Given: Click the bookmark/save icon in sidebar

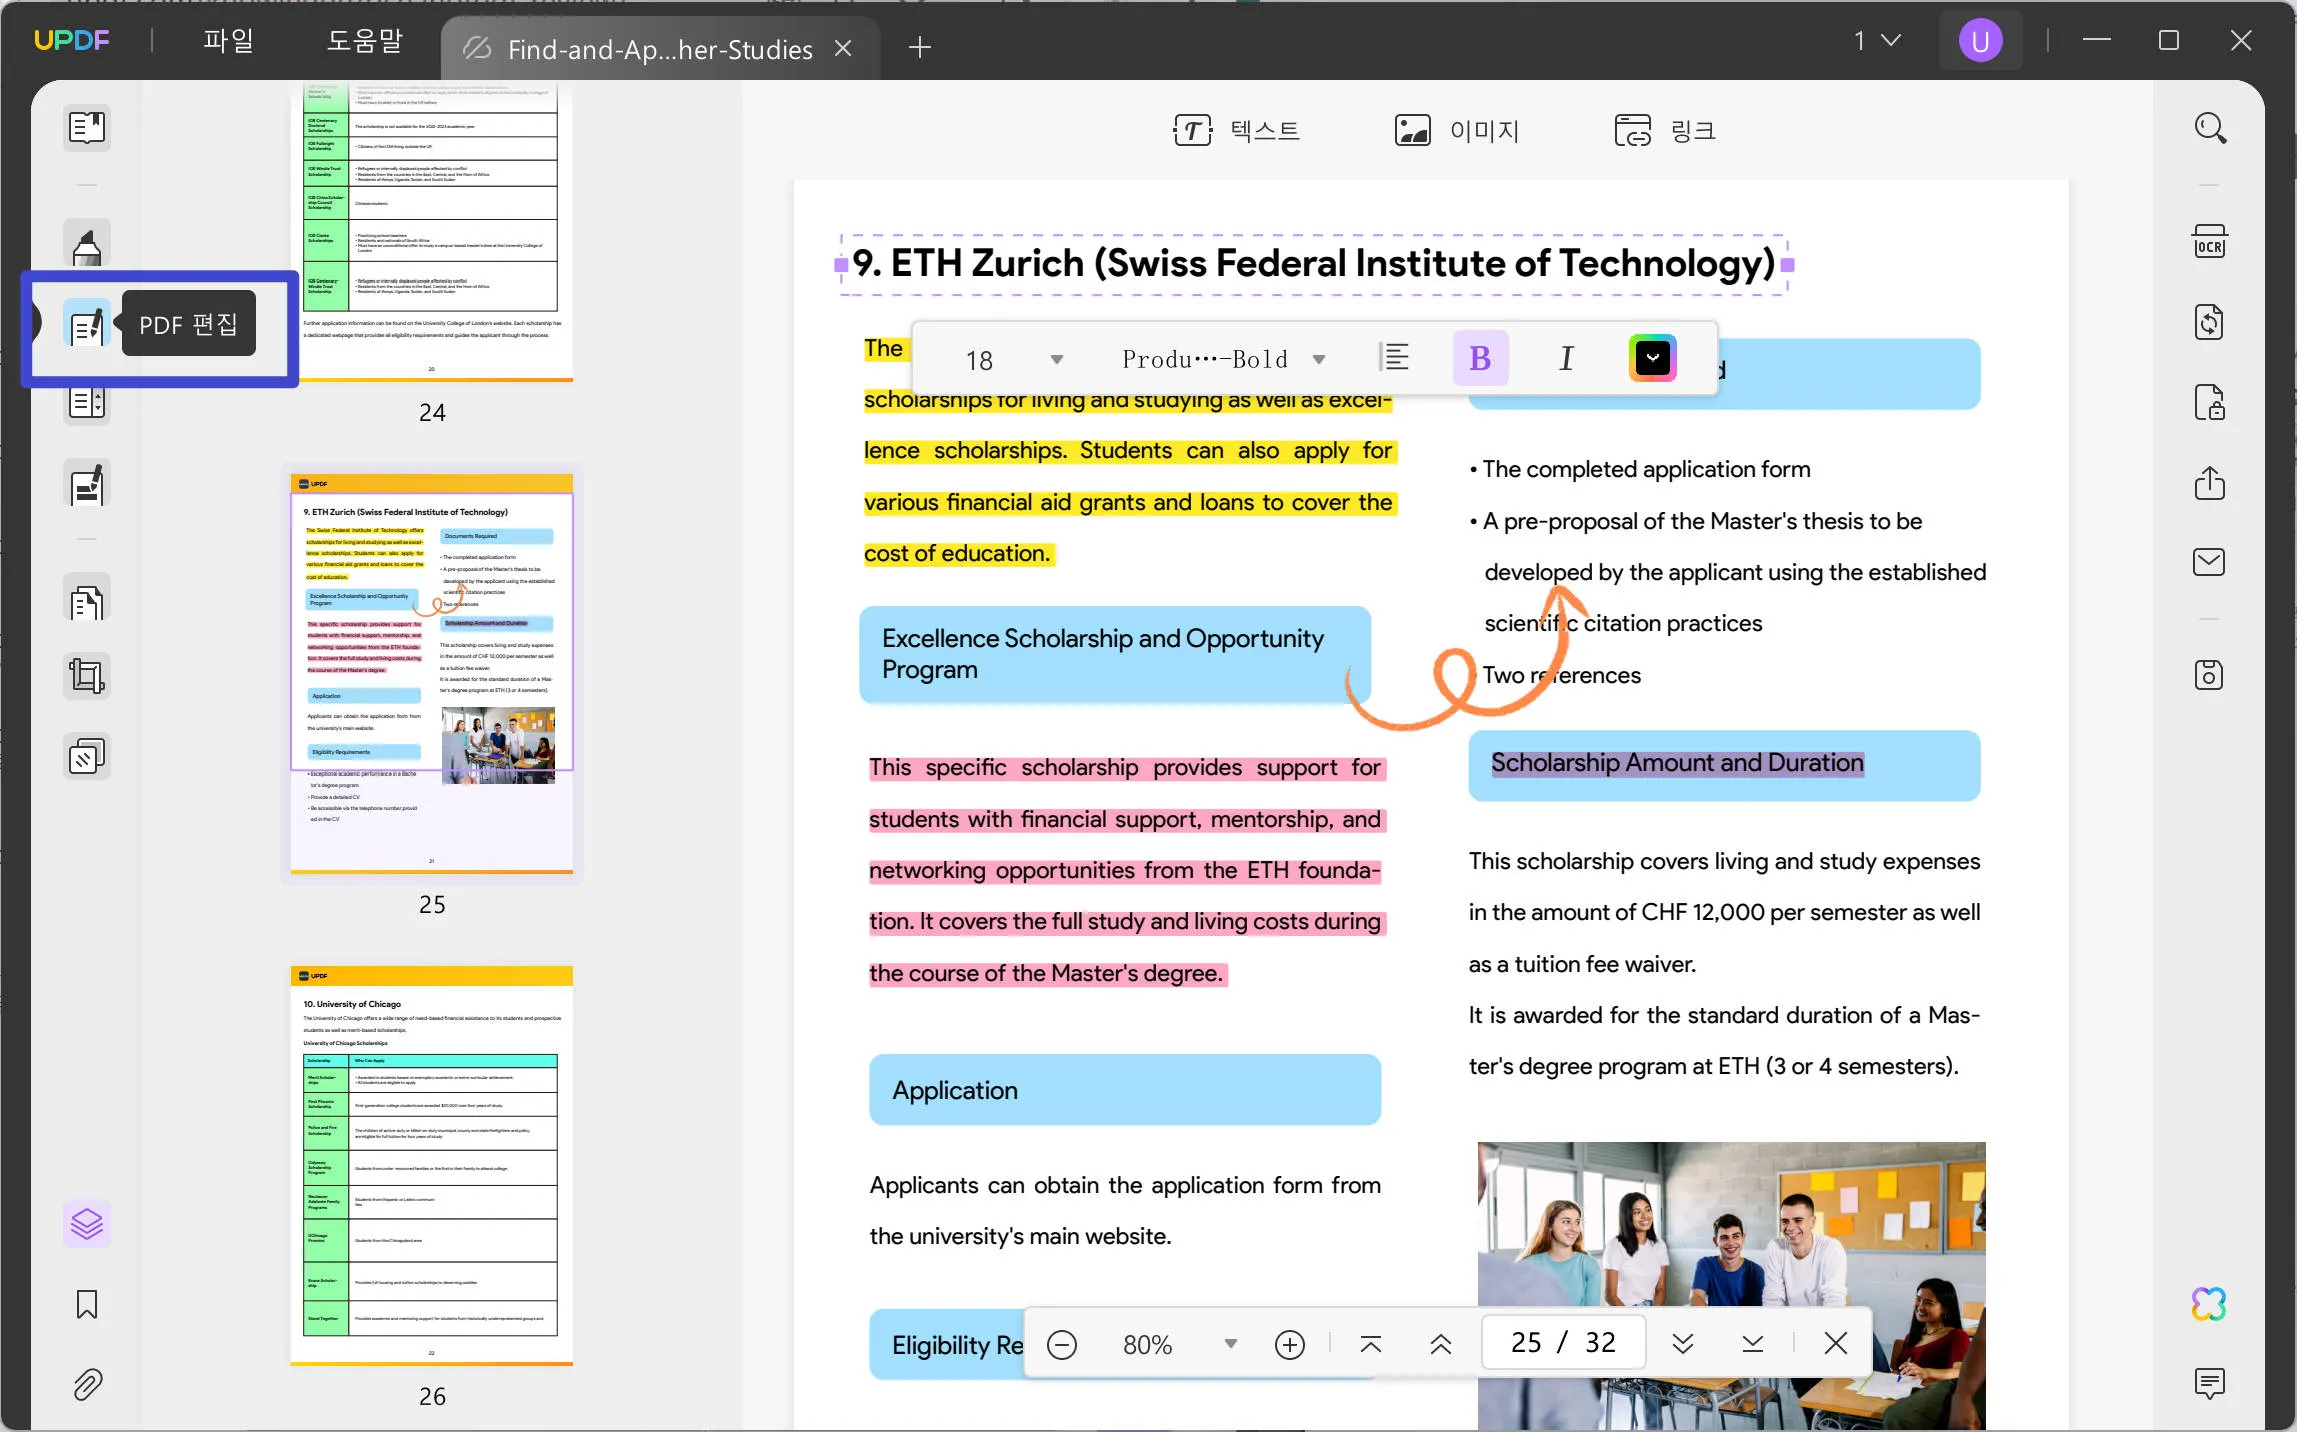Looking at the screenshot, I should coord(84,1302).
